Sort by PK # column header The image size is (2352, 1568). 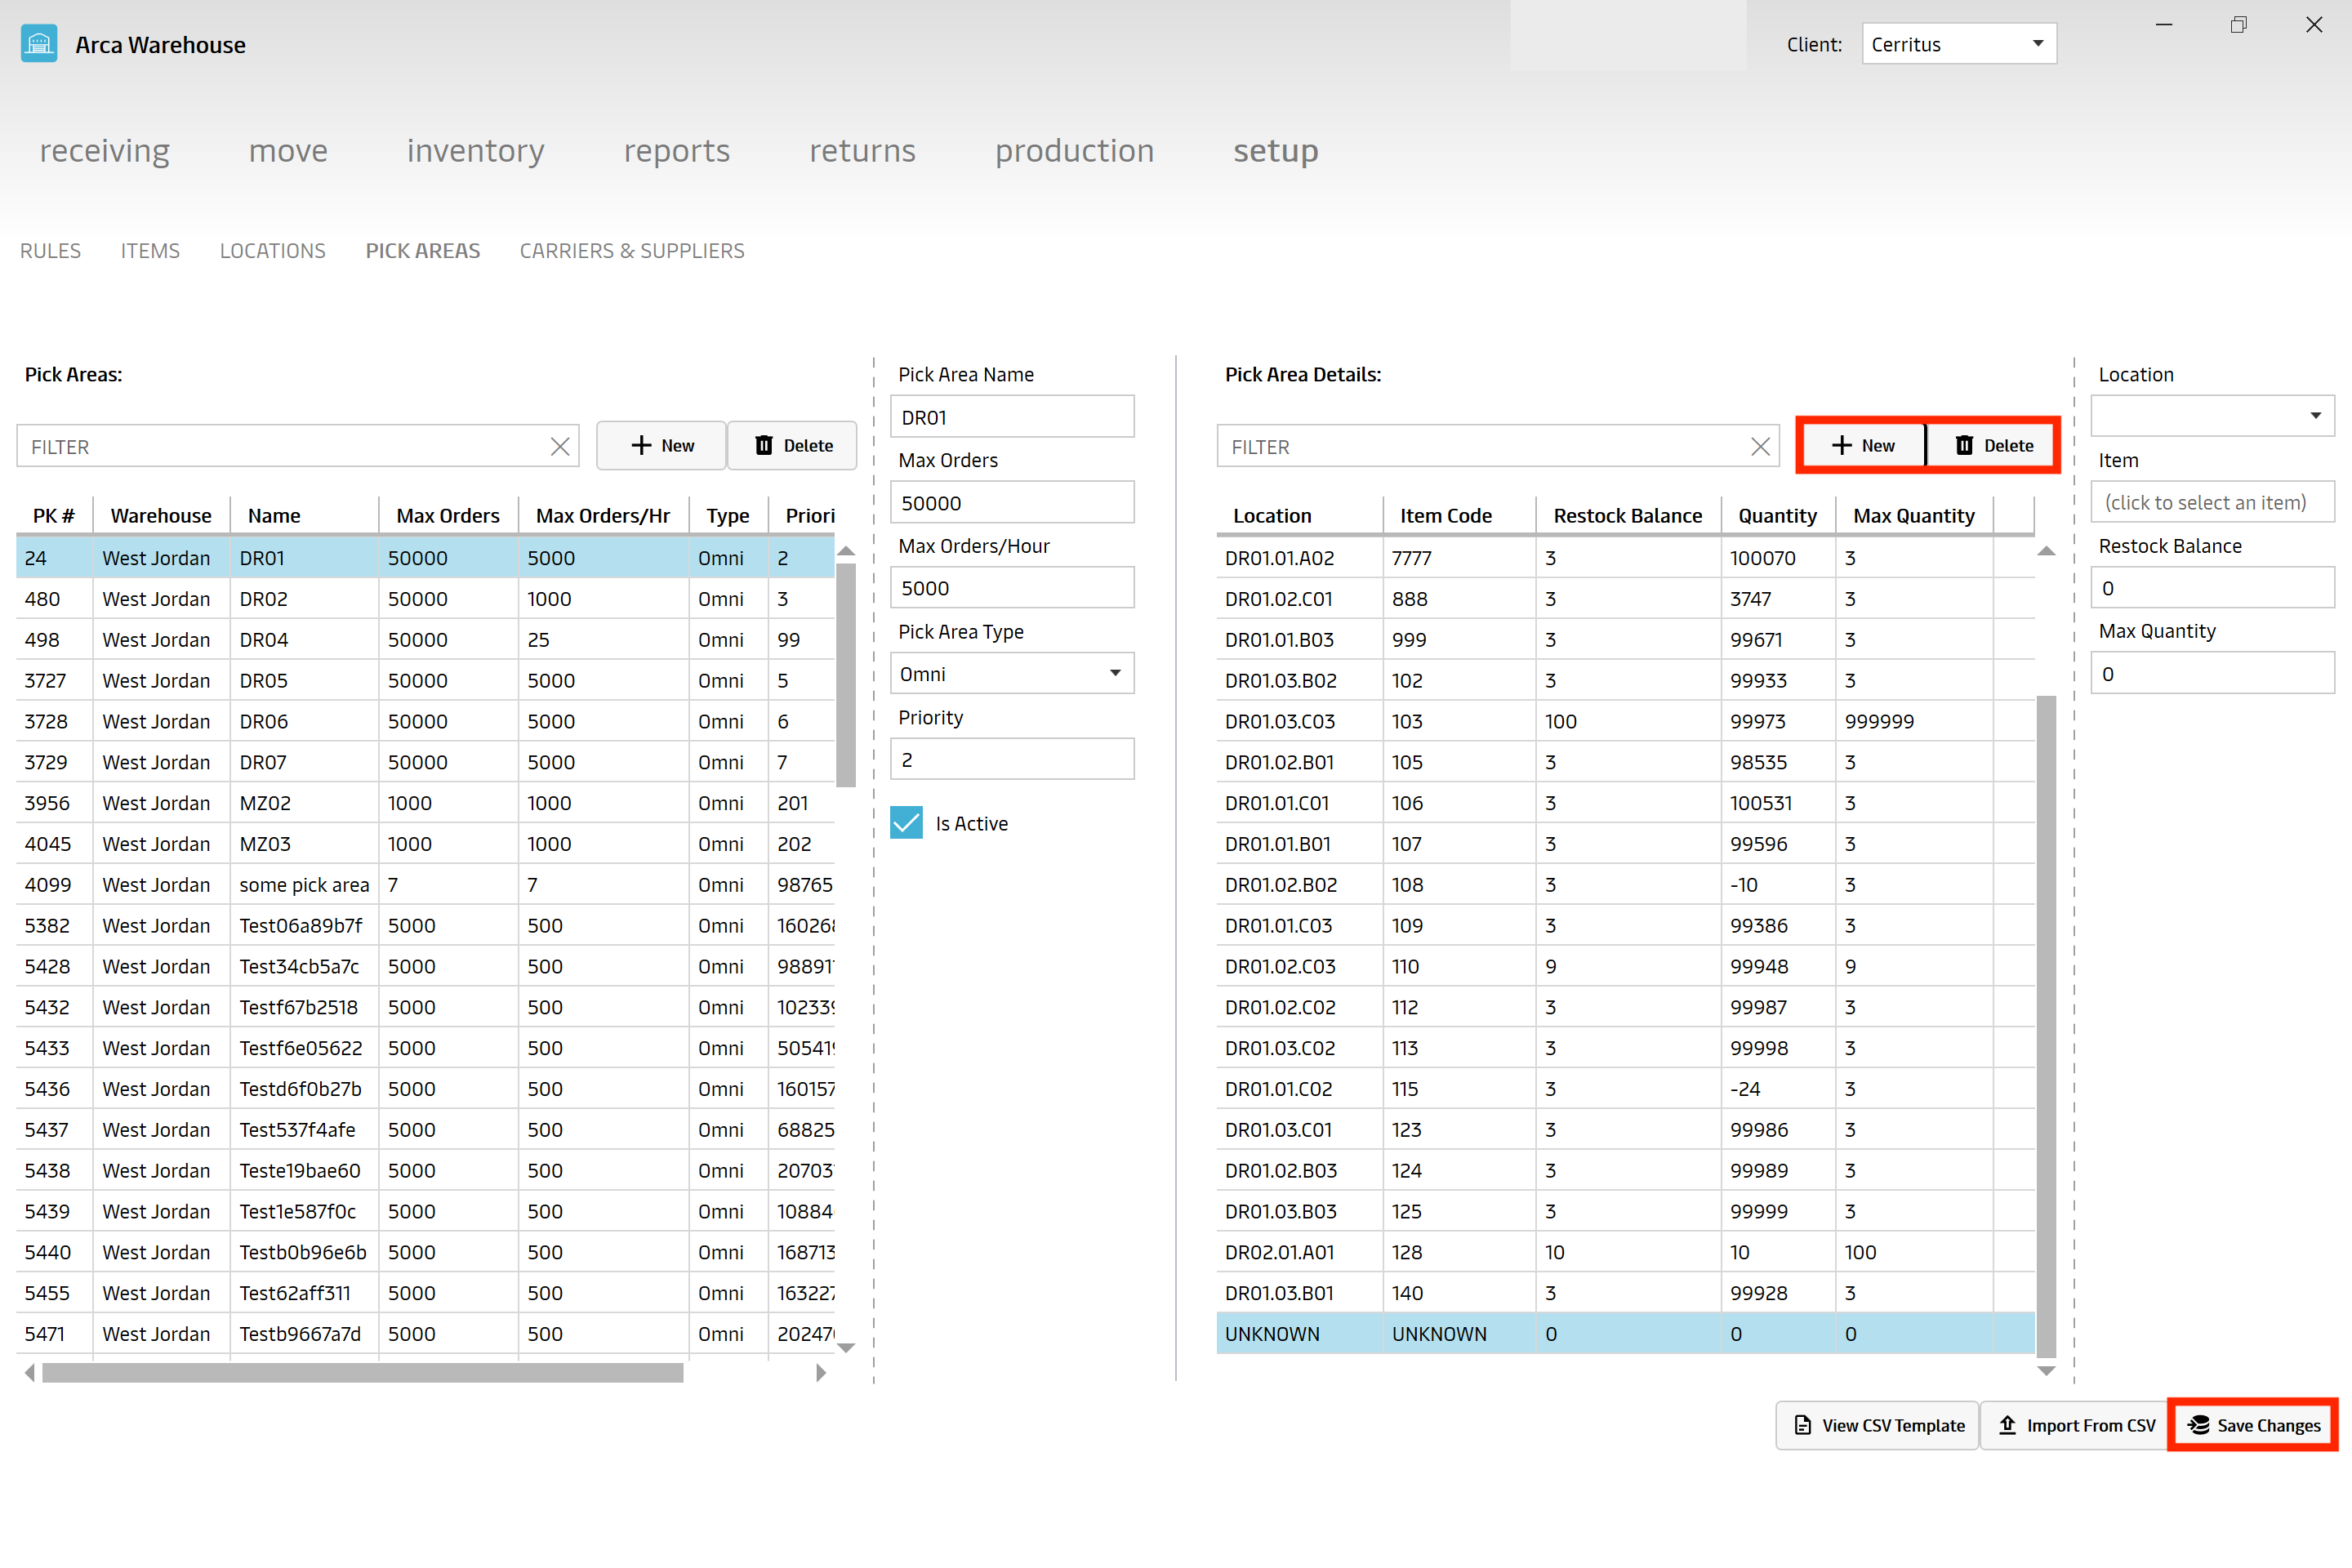(54, 516)
